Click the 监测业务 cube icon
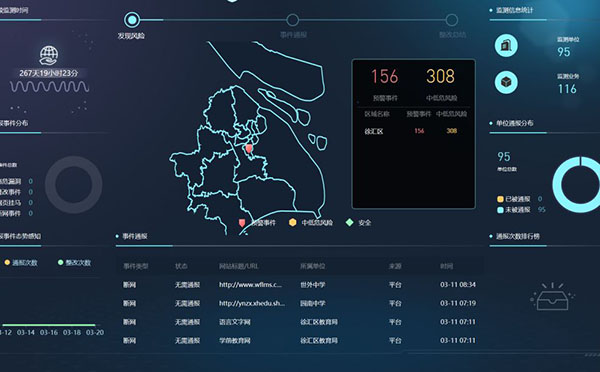 pyautogui.click(x=506, y=82)
